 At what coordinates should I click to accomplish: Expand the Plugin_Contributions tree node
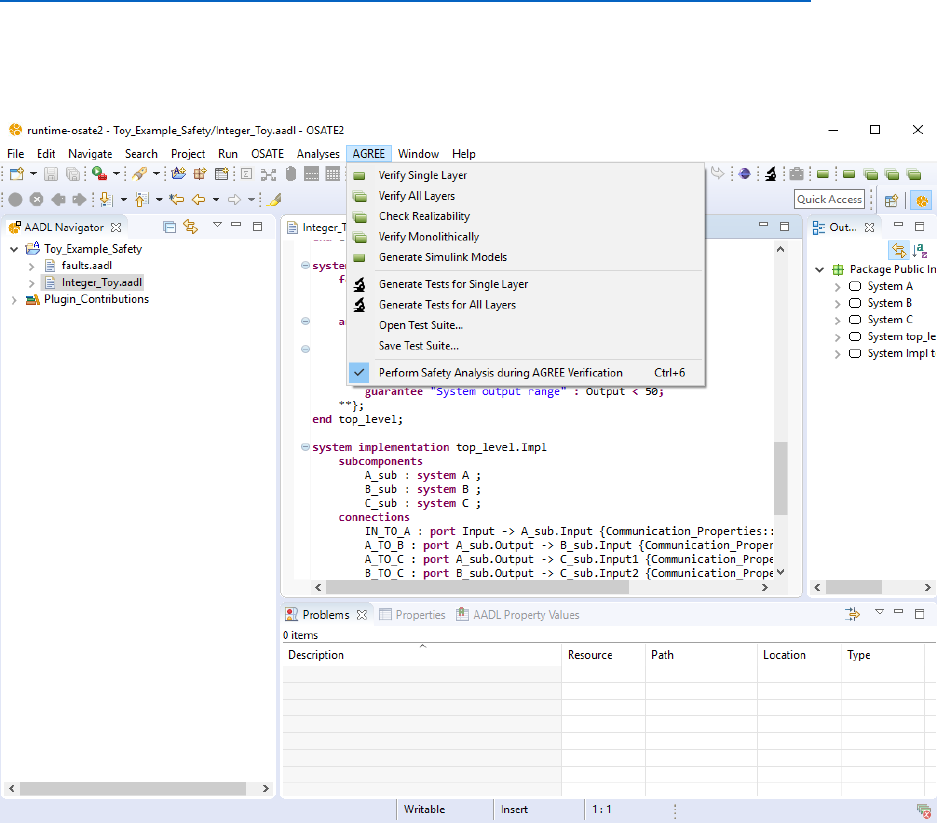[x=14, y=299]
